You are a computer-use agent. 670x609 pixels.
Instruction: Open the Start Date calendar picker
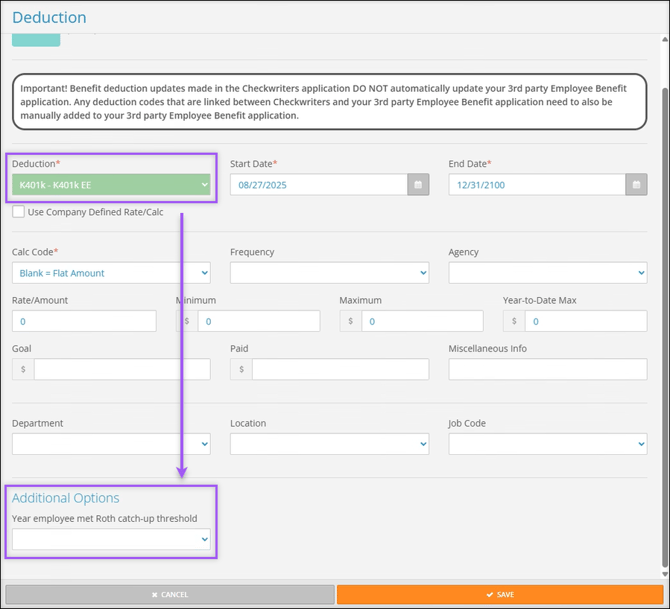(418, 185)
